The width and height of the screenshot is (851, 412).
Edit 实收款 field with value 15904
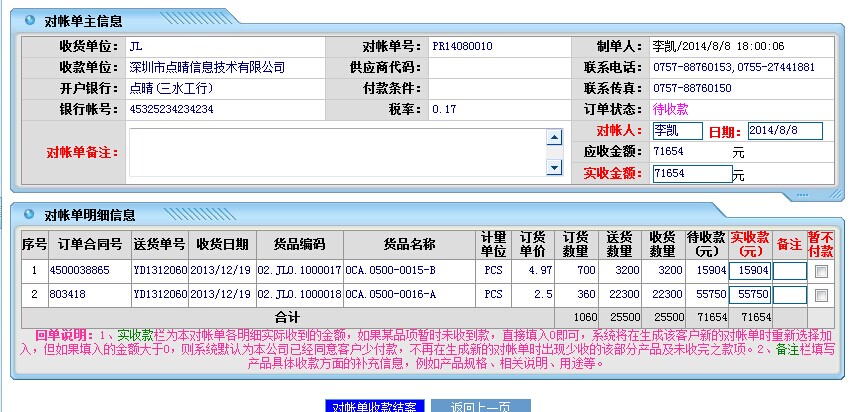tap(749, 271)
